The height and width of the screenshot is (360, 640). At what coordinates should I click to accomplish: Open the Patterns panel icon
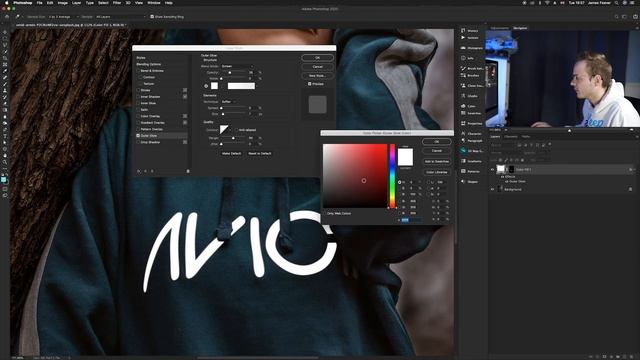pyautogui.click(x=463, y=171)
